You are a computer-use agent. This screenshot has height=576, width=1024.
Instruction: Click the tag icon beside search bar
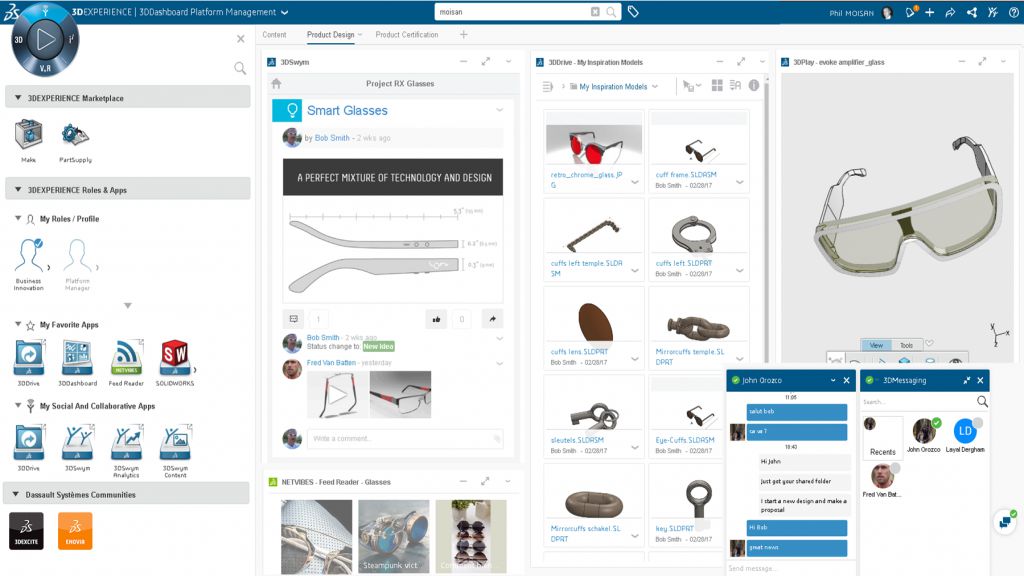click(x=634, y=12)
